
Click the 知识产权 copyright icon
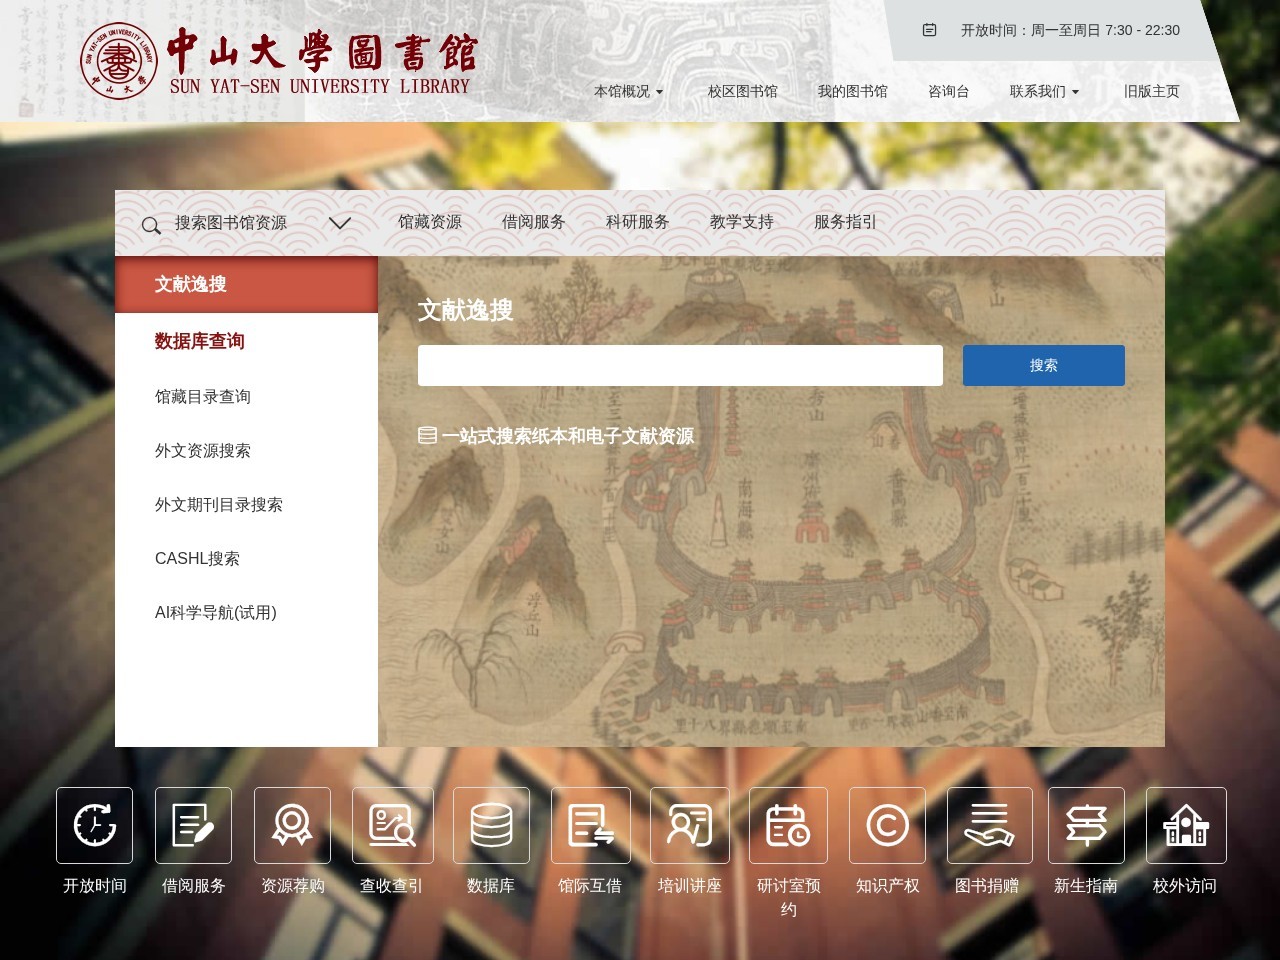[888, 825]
